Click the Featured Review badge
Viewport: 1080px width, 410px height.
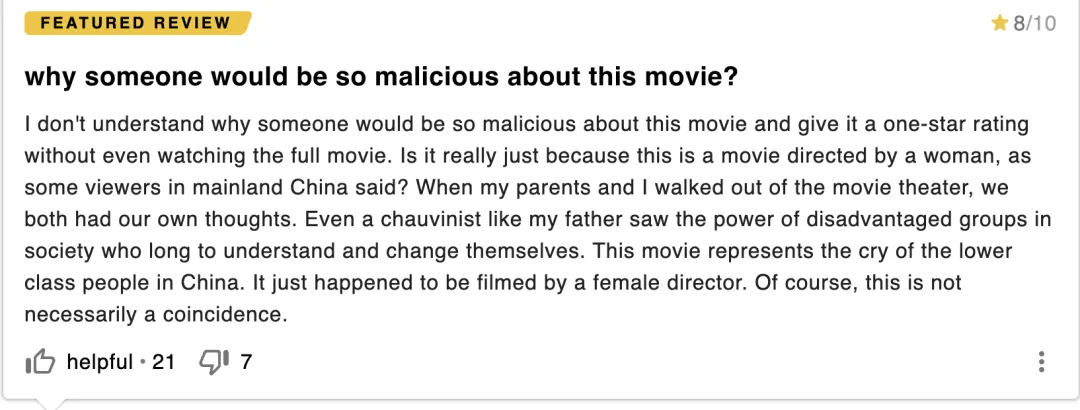137,23
